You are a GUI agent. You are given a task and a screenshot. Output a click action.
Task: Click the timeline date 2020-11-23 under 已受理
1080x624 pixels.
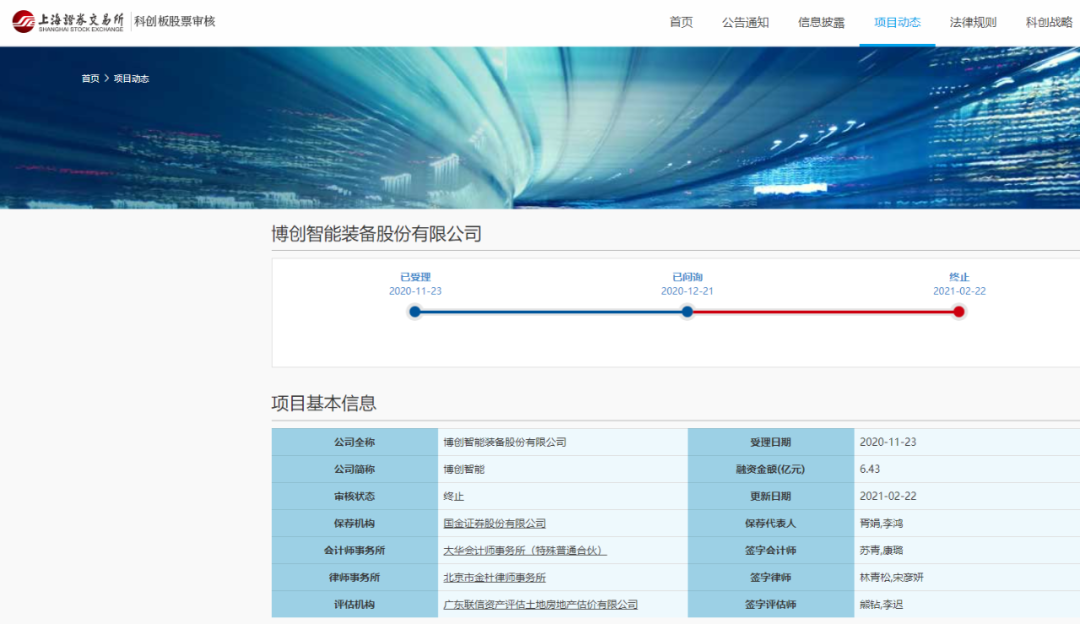pyautogui.click(x=415, y=291)
